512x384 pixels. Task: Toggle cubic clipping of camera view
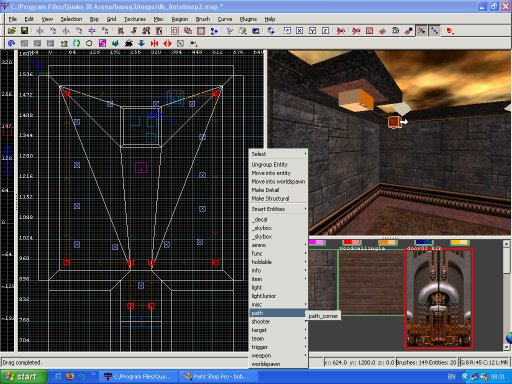(x=256, y=31)
